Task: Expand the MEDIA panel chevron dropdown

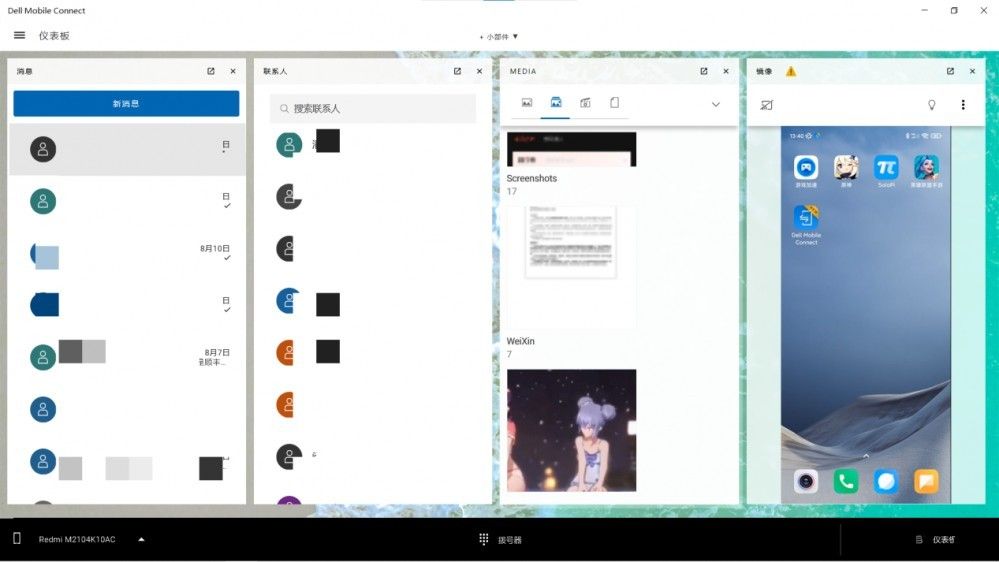Action: click(x=716, y=104)
